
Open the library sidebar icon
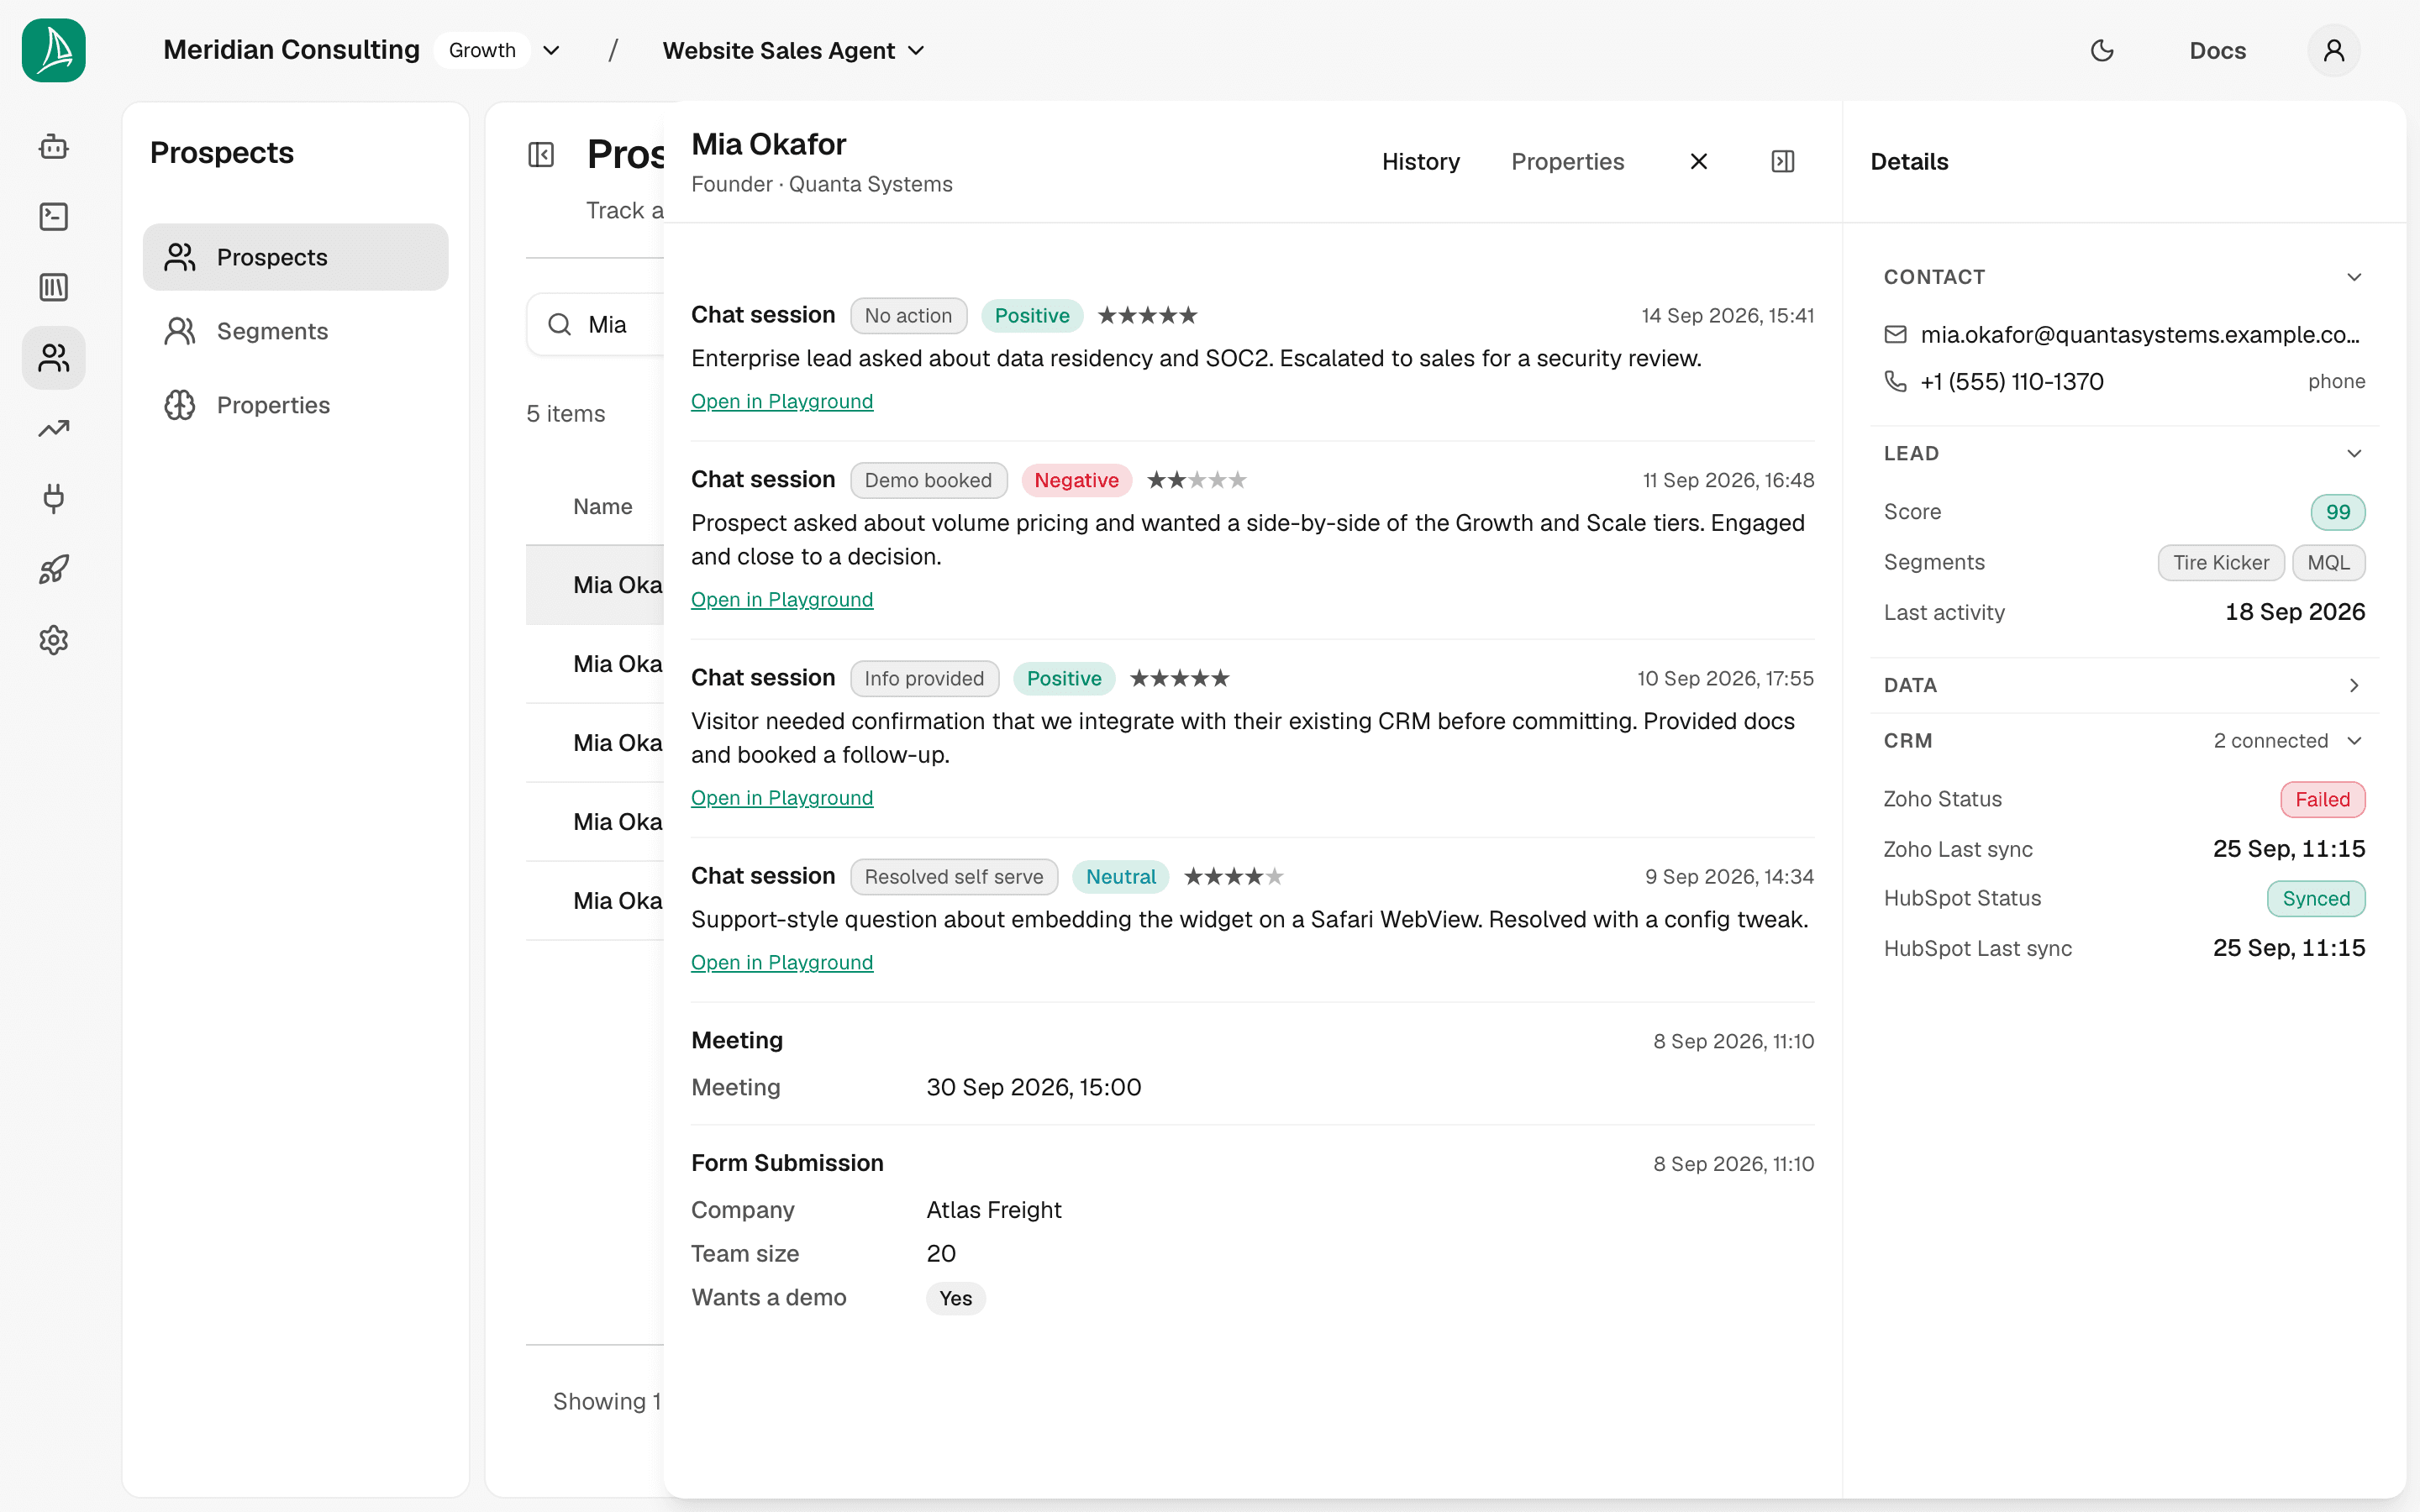coord(54,288)
